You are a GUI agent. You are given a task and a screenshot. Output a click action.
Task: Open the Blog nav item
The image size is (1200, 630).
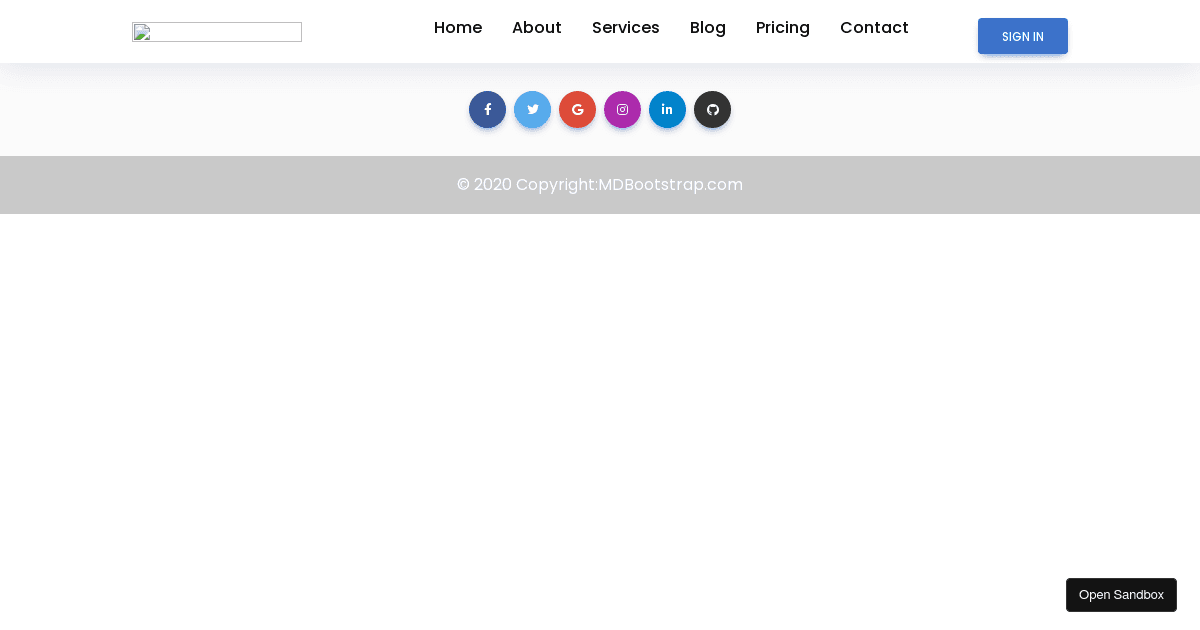pos(708,28)
